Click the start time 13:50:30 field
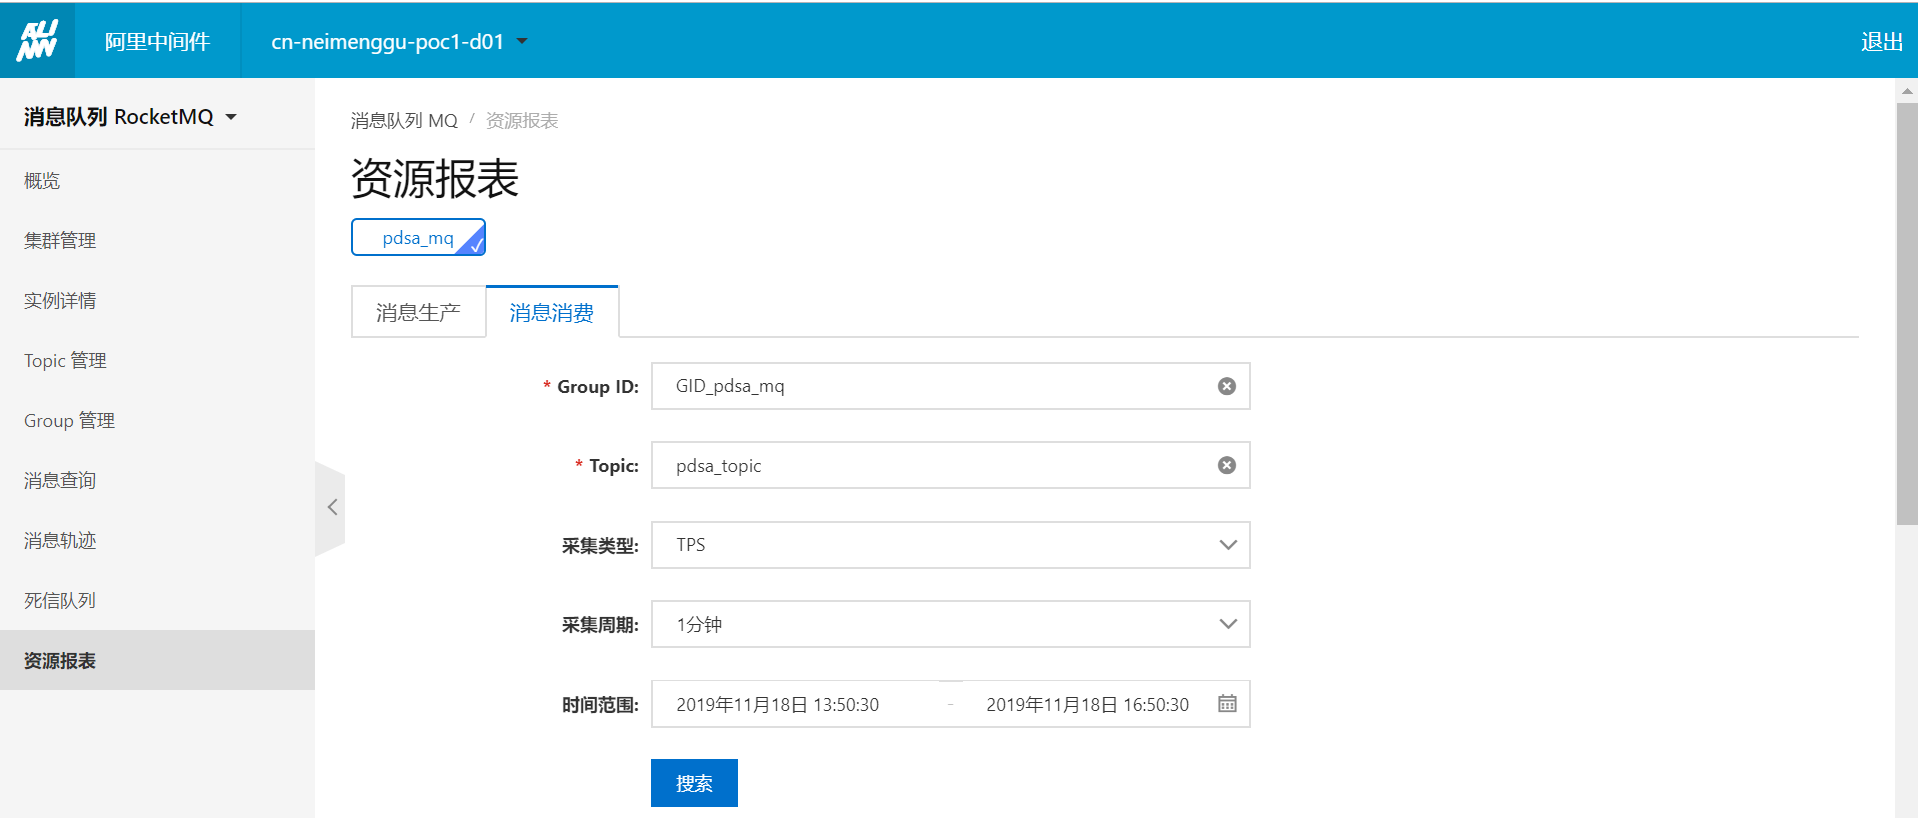This screenshot has width=1918, height=818. click(778, 704)
